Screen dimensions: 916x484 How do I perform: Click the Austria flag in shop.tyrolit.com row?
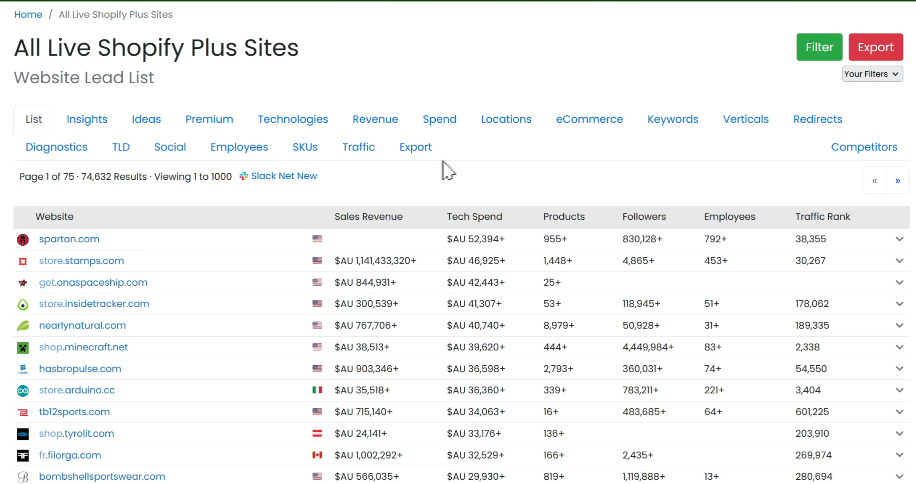317,433
